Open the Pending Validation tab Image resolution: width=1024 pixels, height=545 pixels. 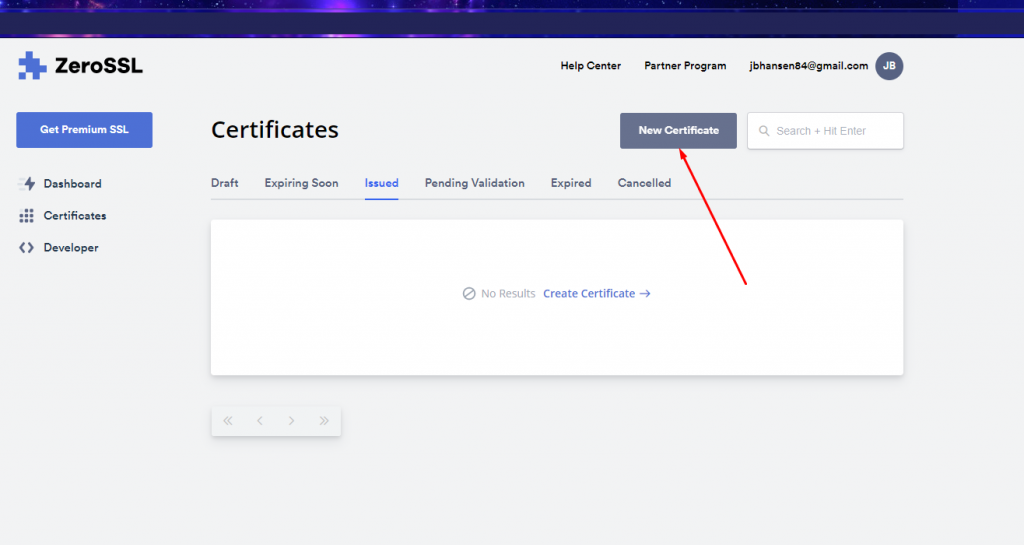coord(475,183)
